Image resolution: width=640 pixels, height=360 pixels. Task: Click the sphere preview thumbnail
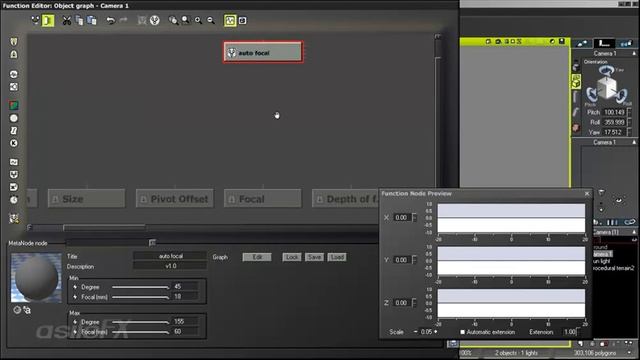coord(36,278)
